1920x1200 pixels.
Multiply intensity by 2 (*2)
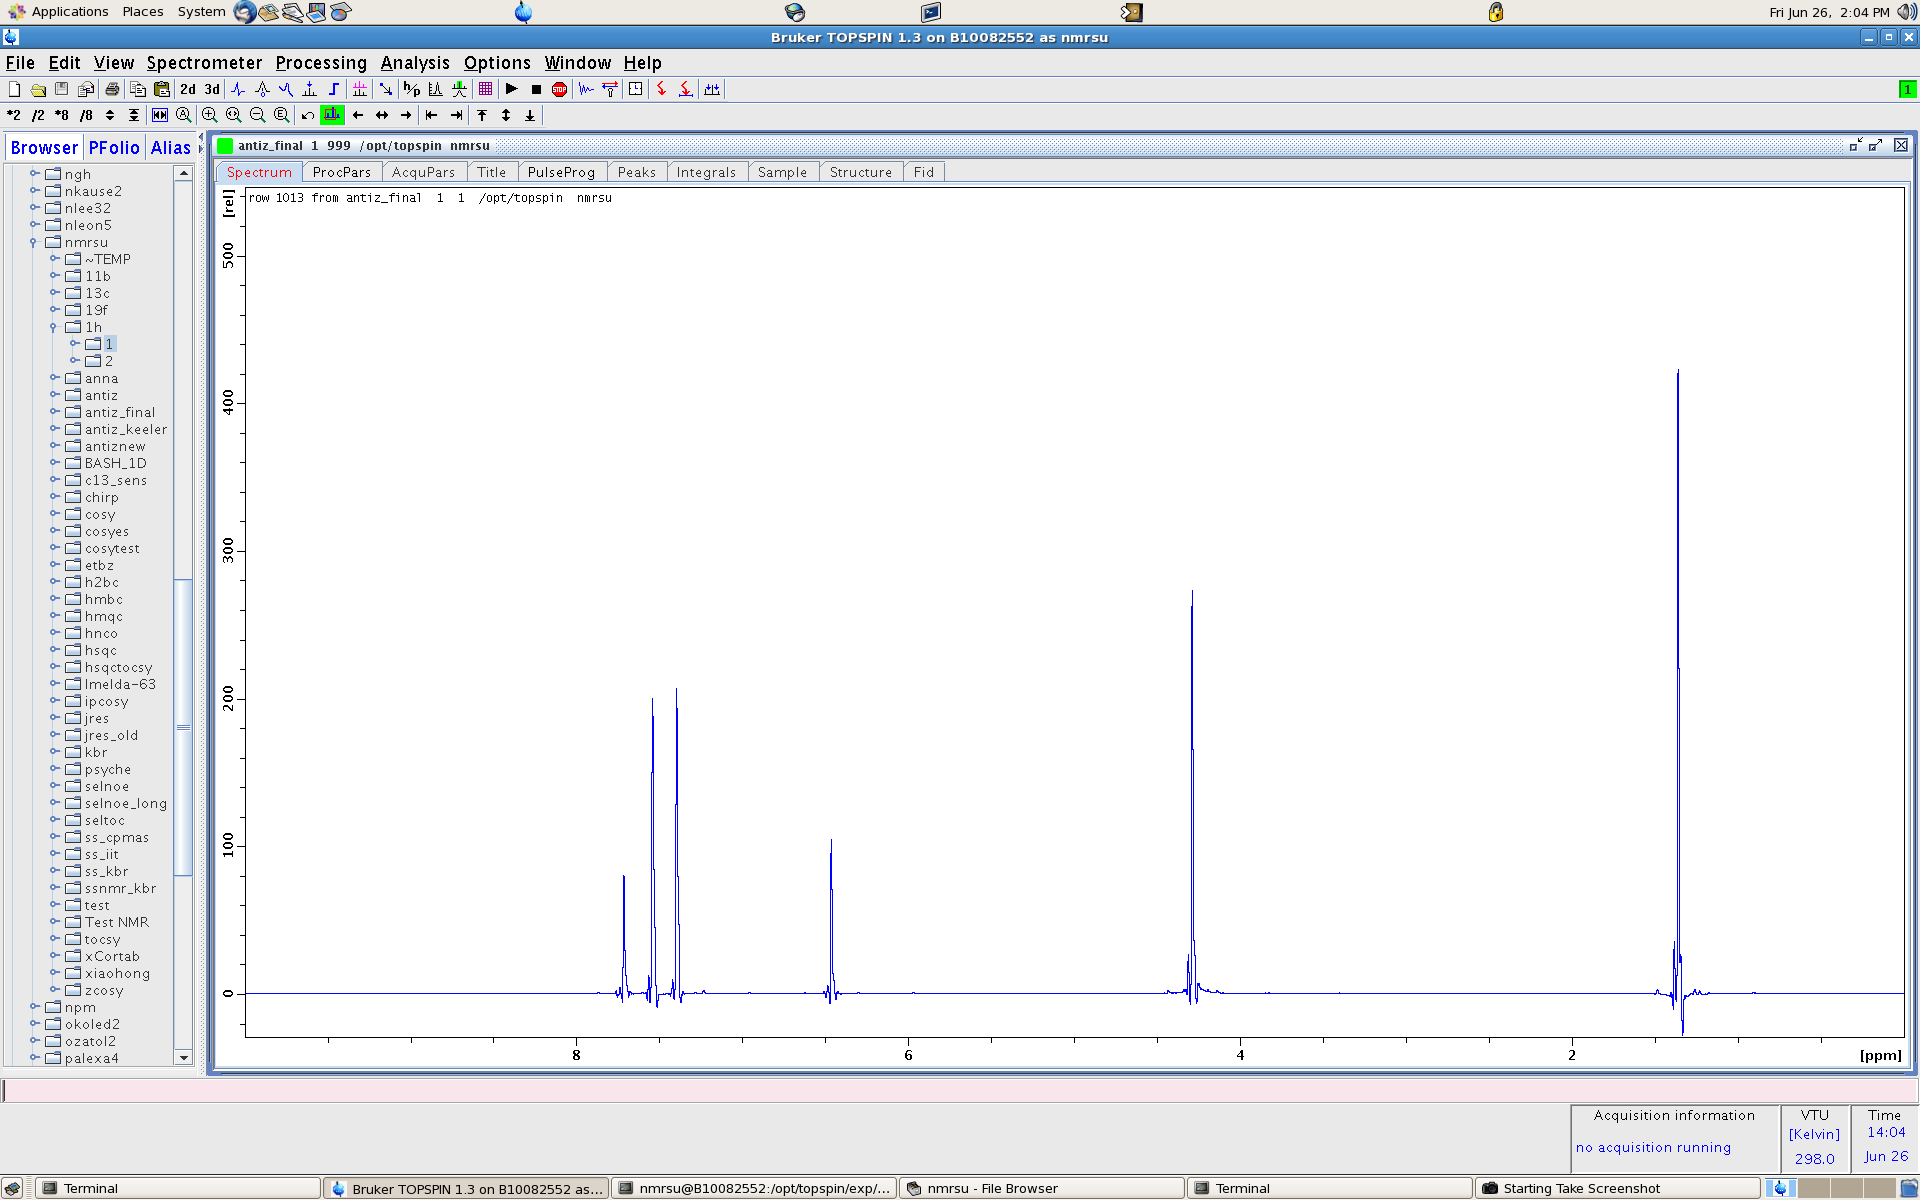14,115
